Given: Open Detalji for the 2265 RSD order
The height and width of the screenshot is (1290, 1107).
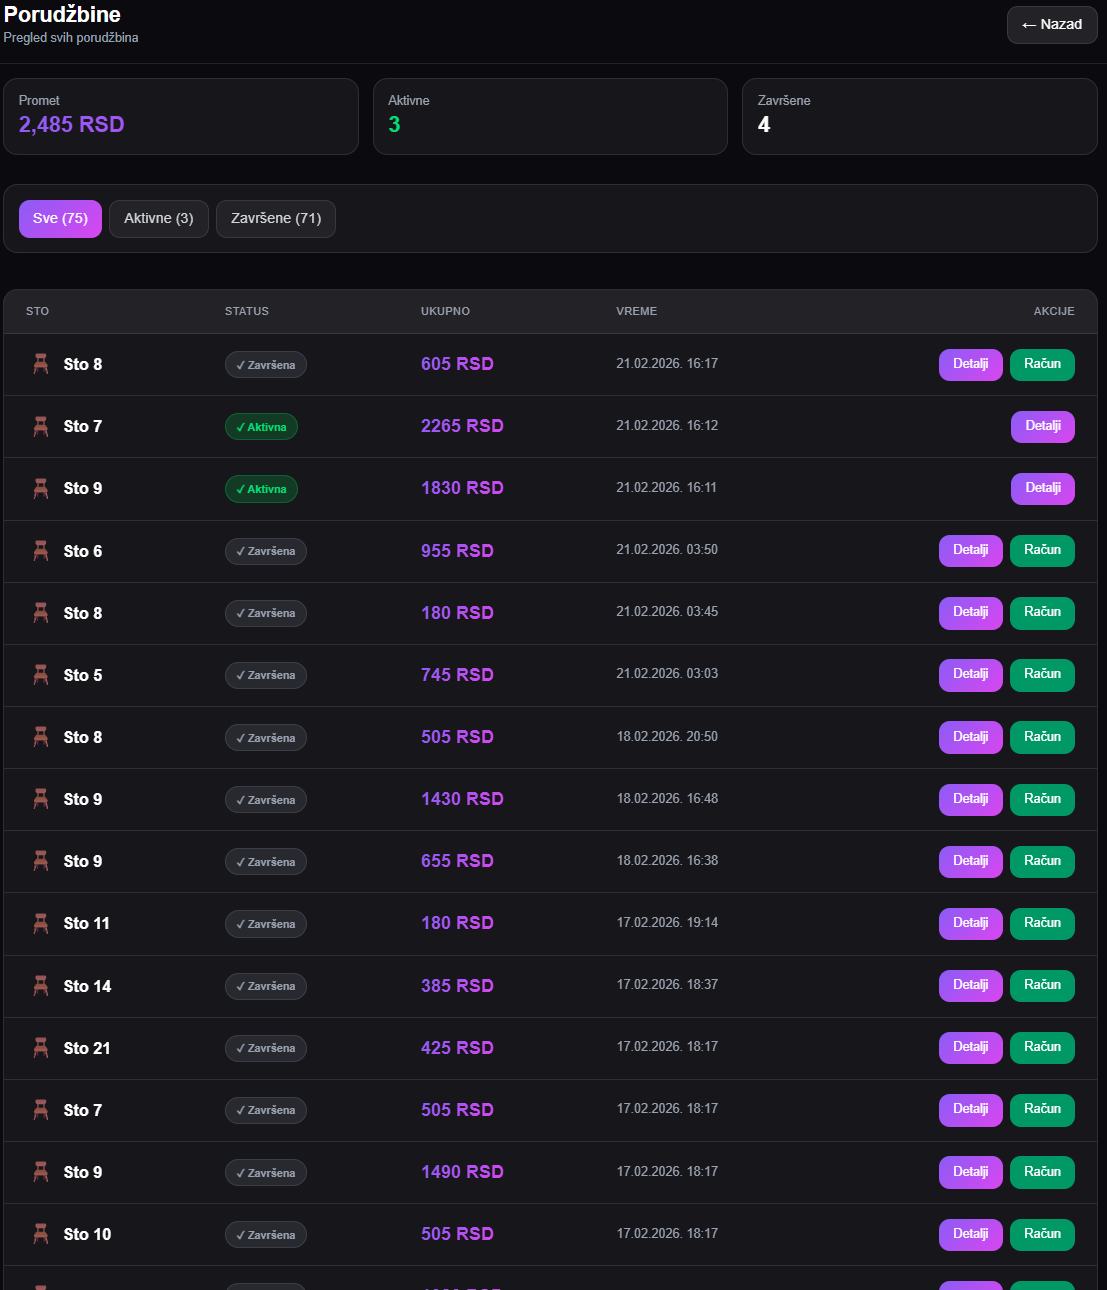Looking at the screenshot, I should coord(1042,427).
